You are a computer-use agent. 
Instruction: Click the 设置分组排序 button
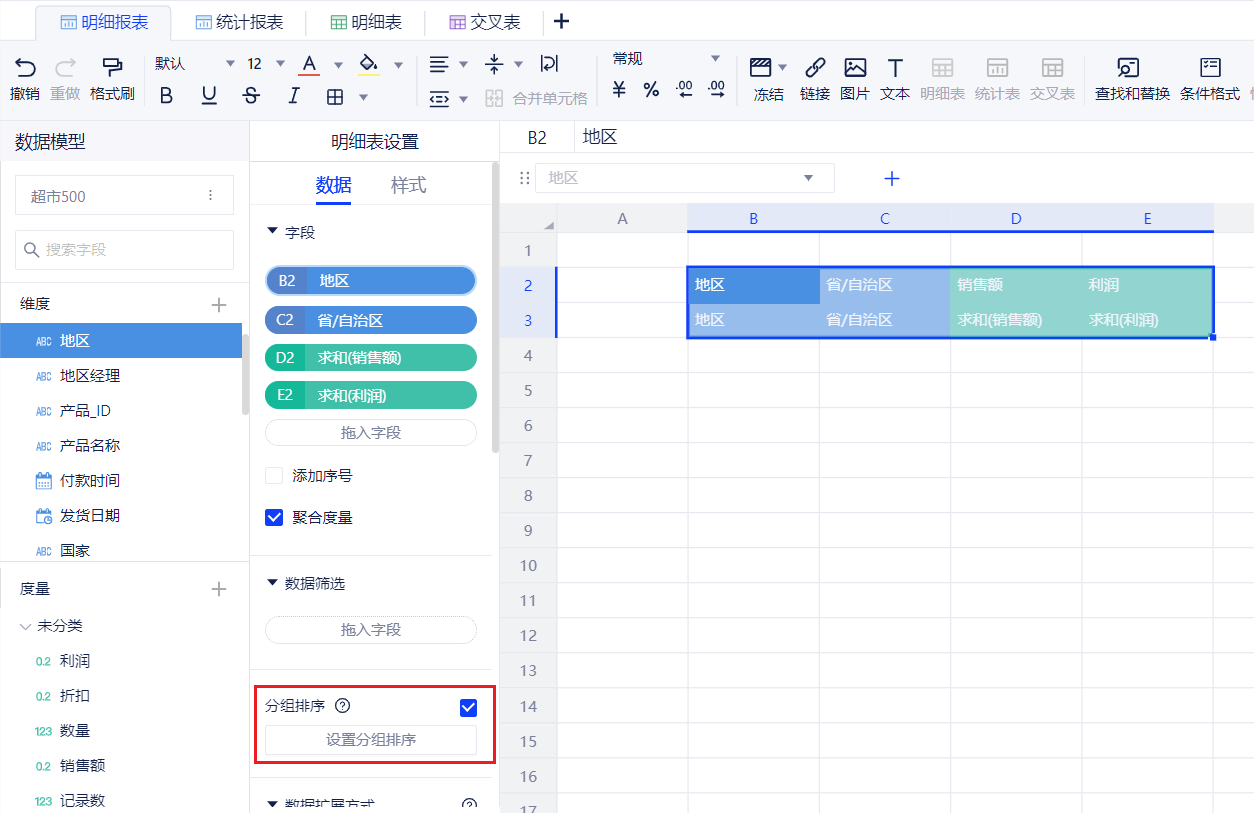point(370,740)
